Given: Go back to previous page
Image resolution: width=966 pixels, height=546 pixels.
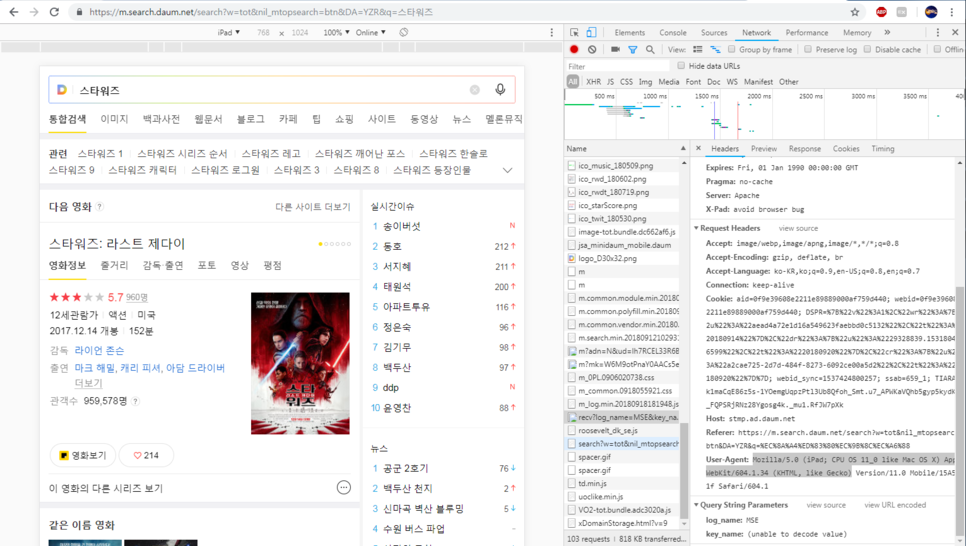Looking at the screenshot, I should (14, 12).
